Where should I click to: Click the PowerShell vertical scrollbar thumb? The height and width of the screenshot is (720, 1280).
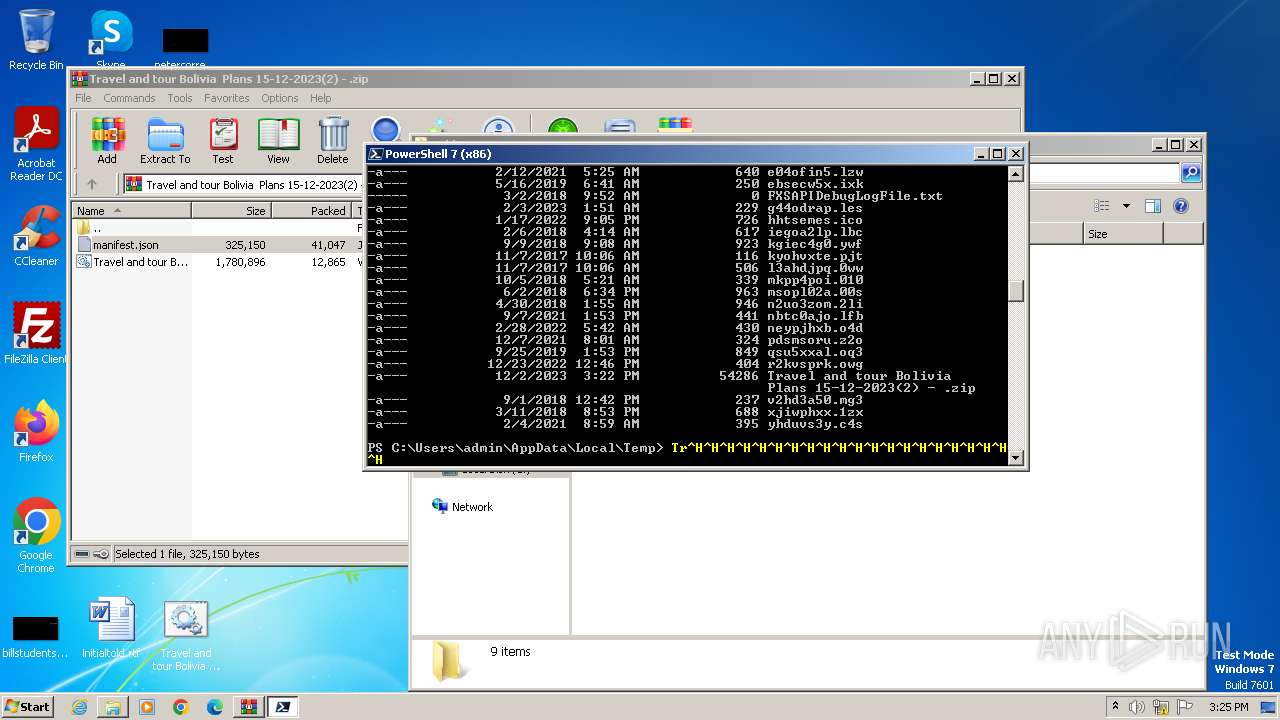[x=1015, y=291]
